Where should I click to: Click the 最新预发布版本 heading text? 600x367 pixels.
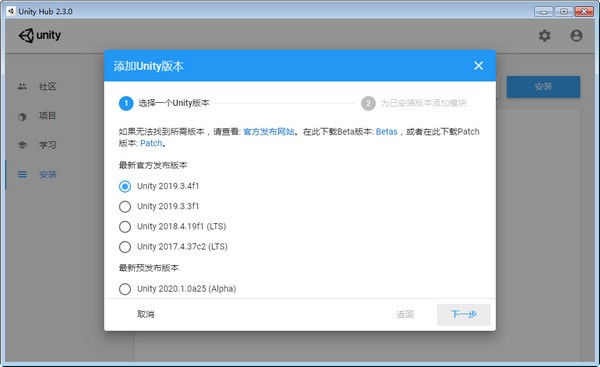click(x=148, y=268)
